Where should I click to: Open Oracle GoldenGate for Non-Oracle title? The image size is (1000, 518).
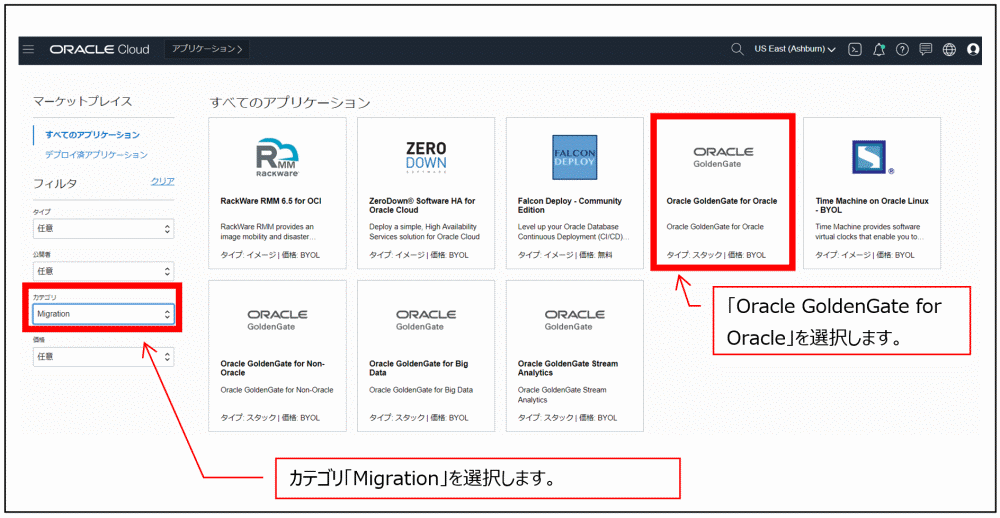[x=272, y=368]
